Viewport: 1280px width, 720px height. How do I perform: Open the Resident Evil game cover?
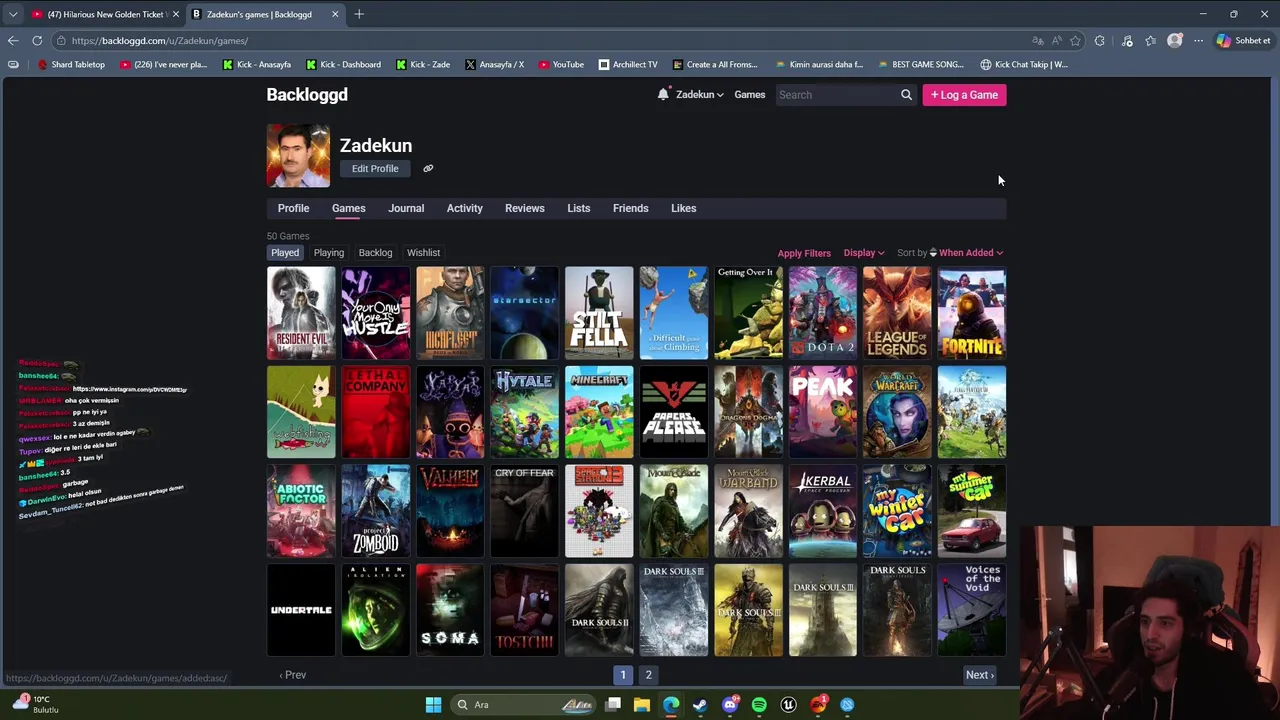click(x=301, y=313)
